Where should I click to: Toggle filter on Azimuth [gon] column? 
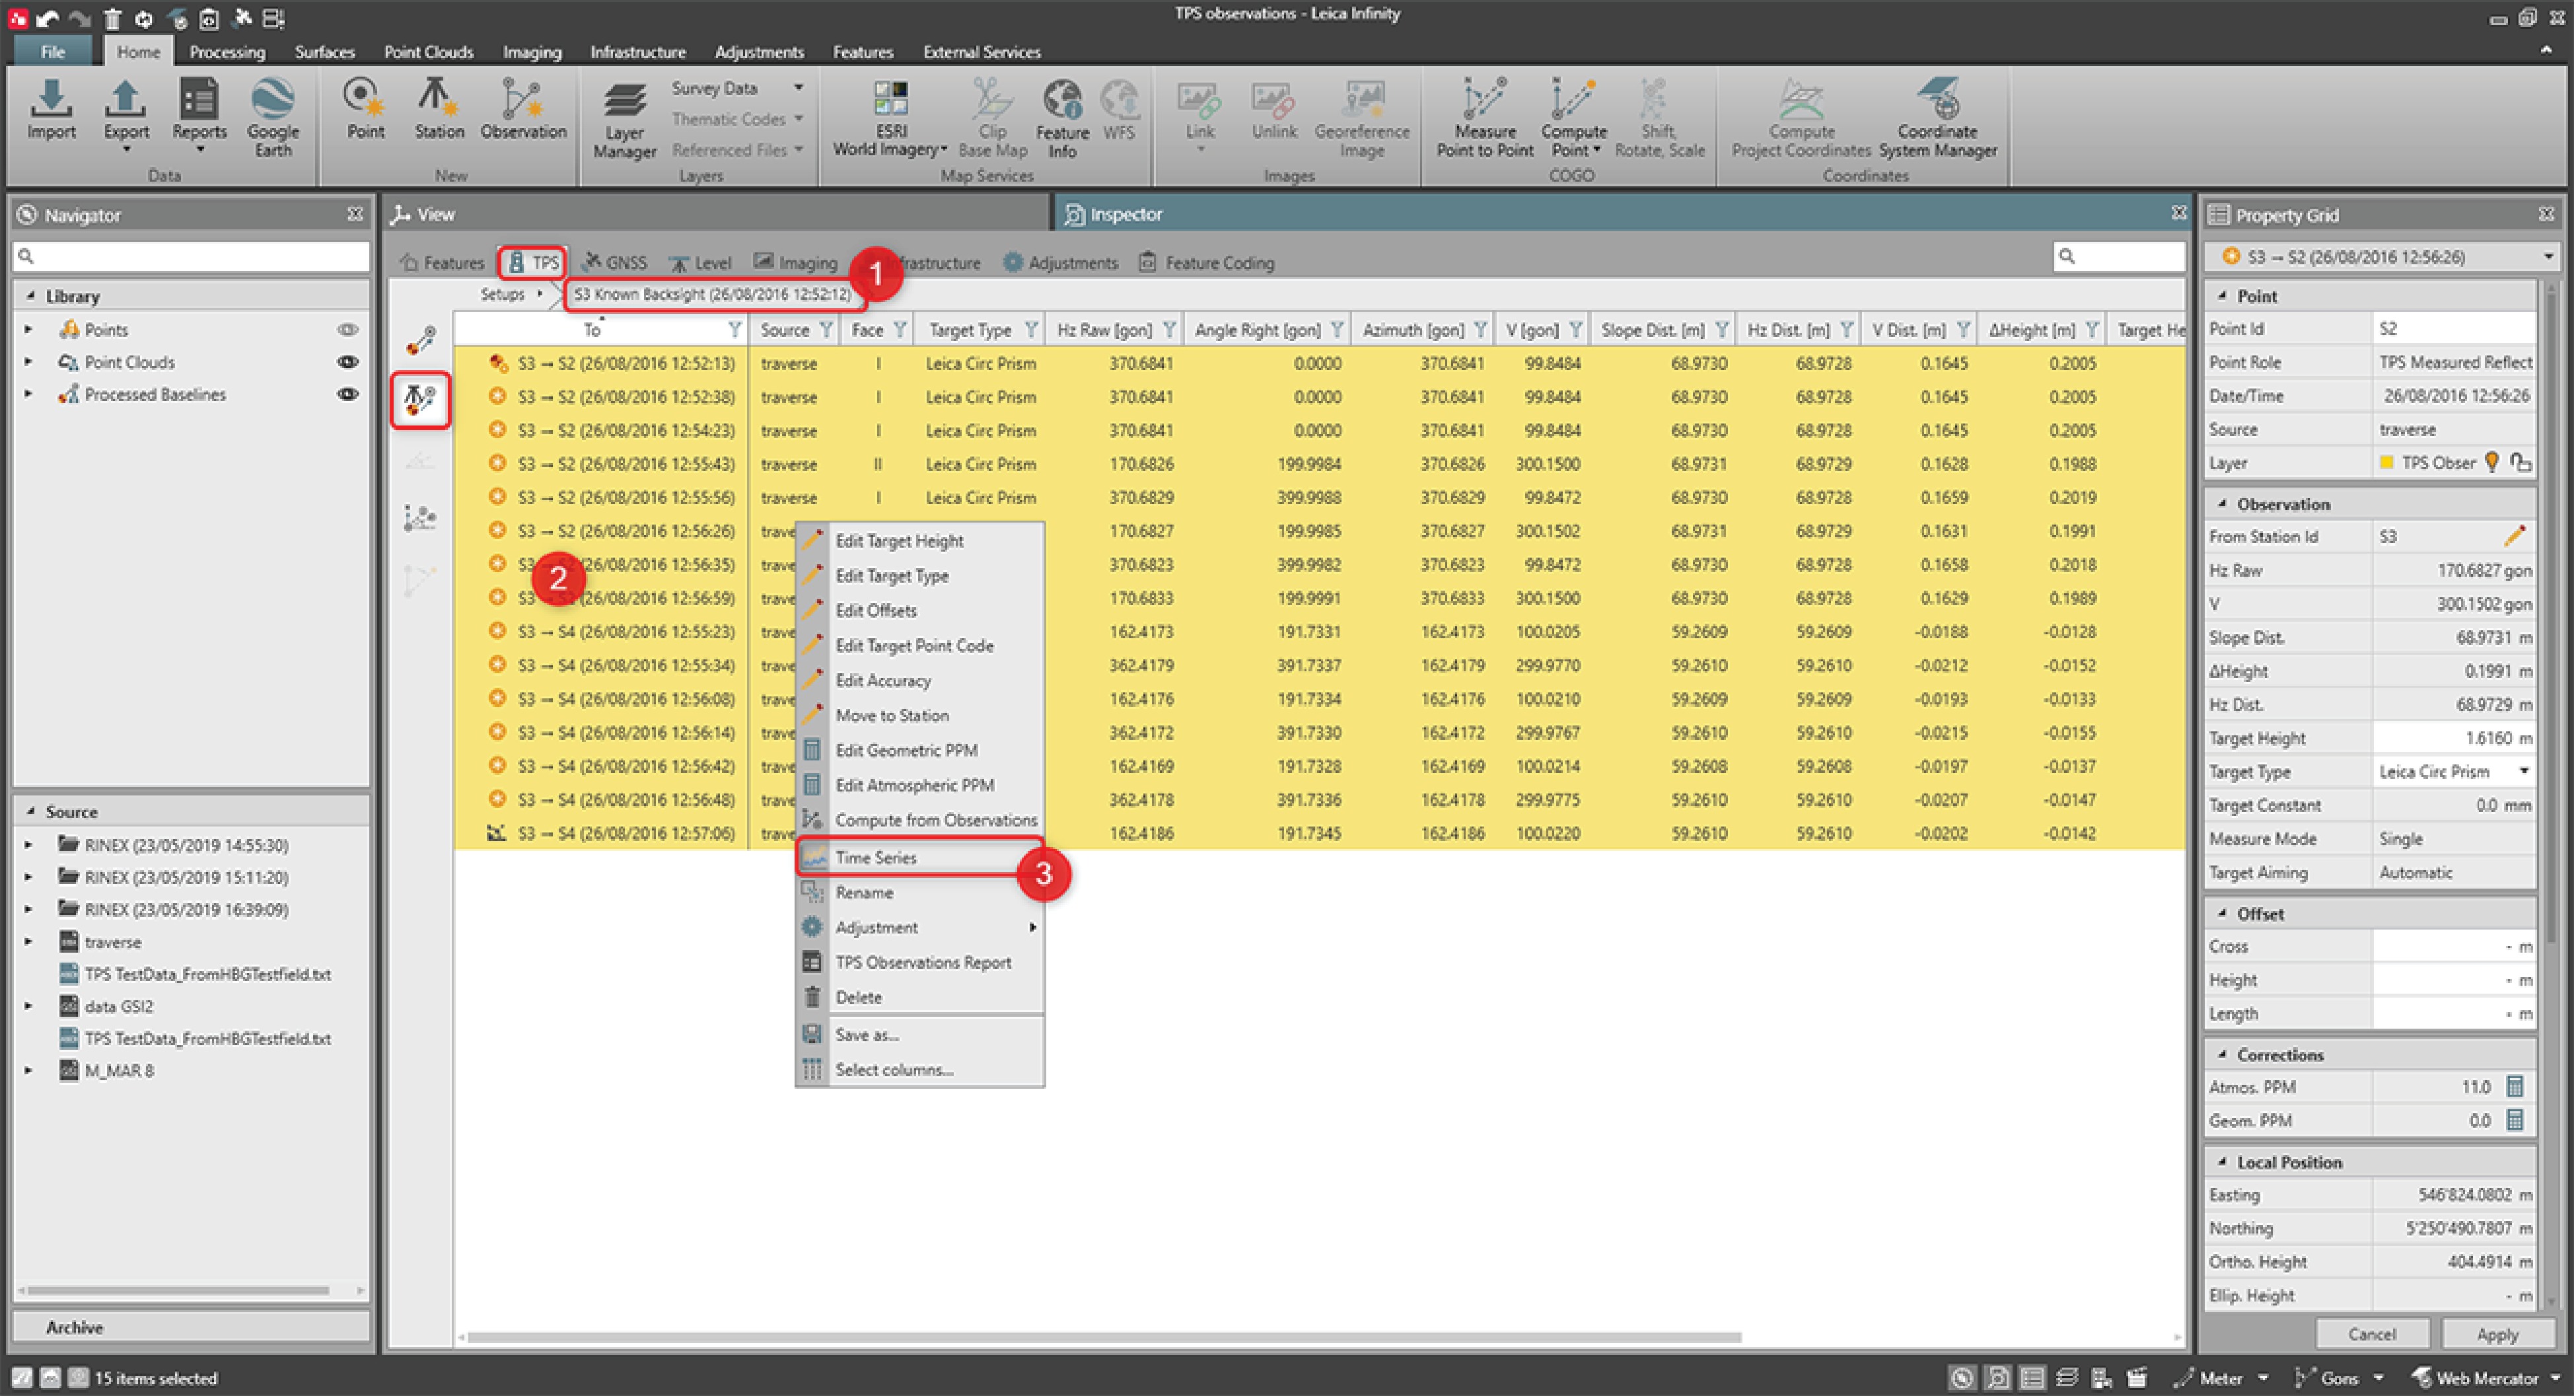1481,329
